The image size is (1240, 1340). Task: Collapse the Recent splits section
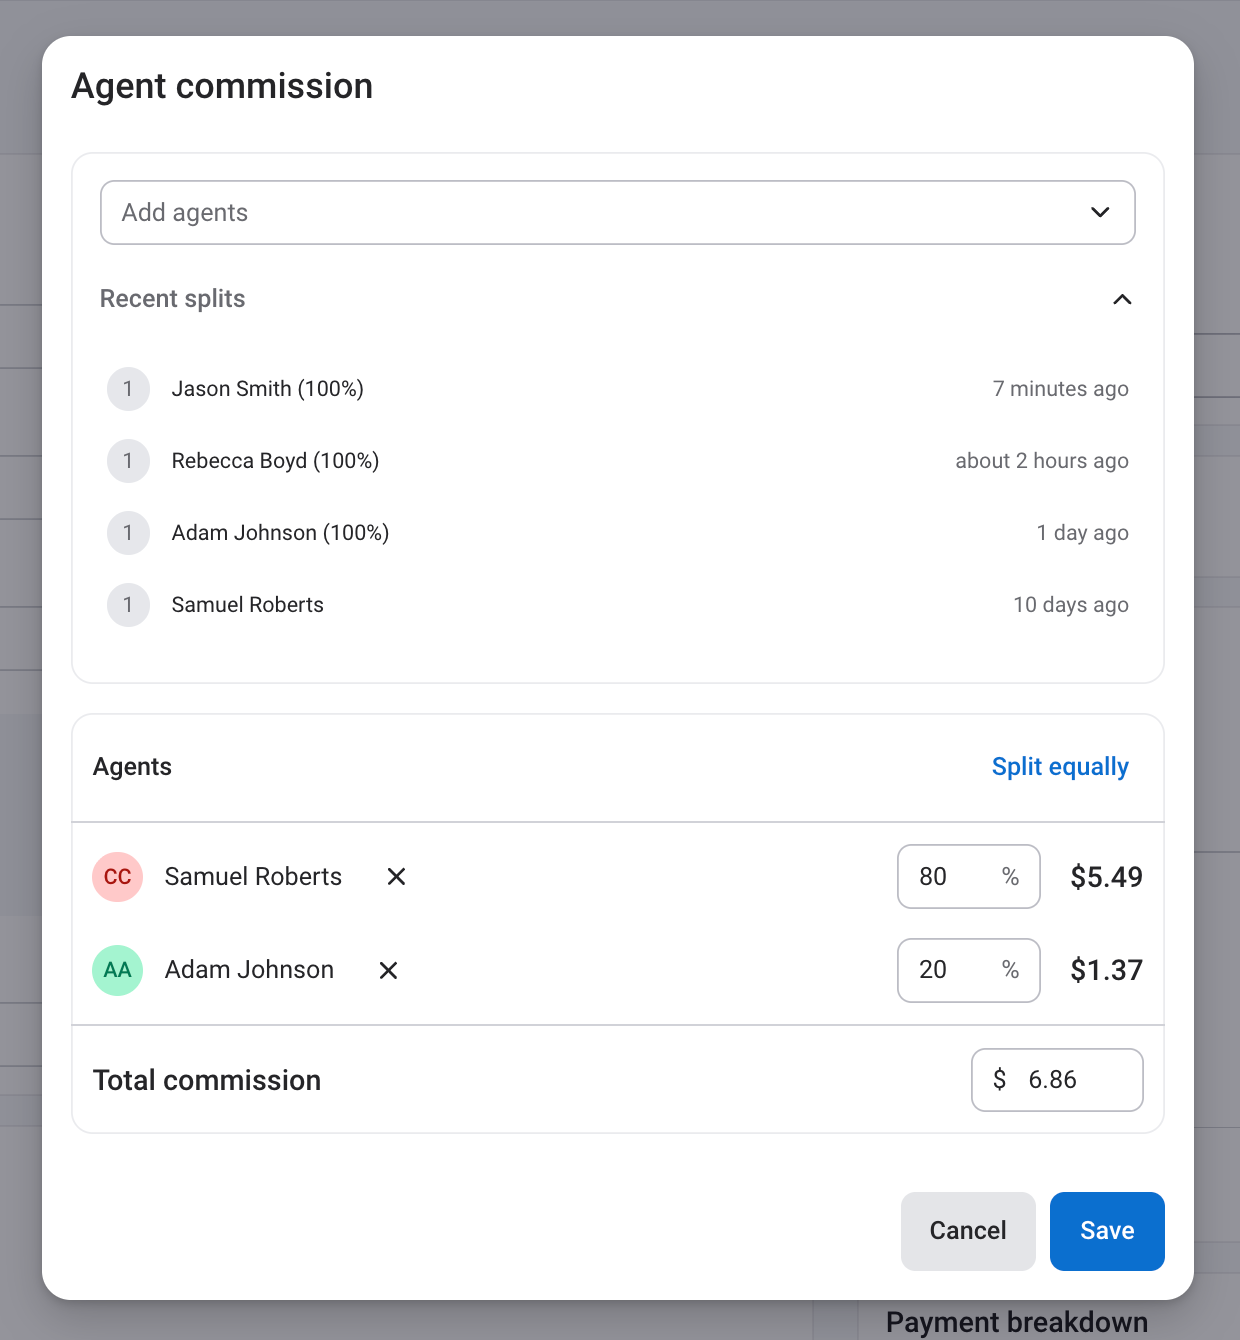(x=1122, y=300)
